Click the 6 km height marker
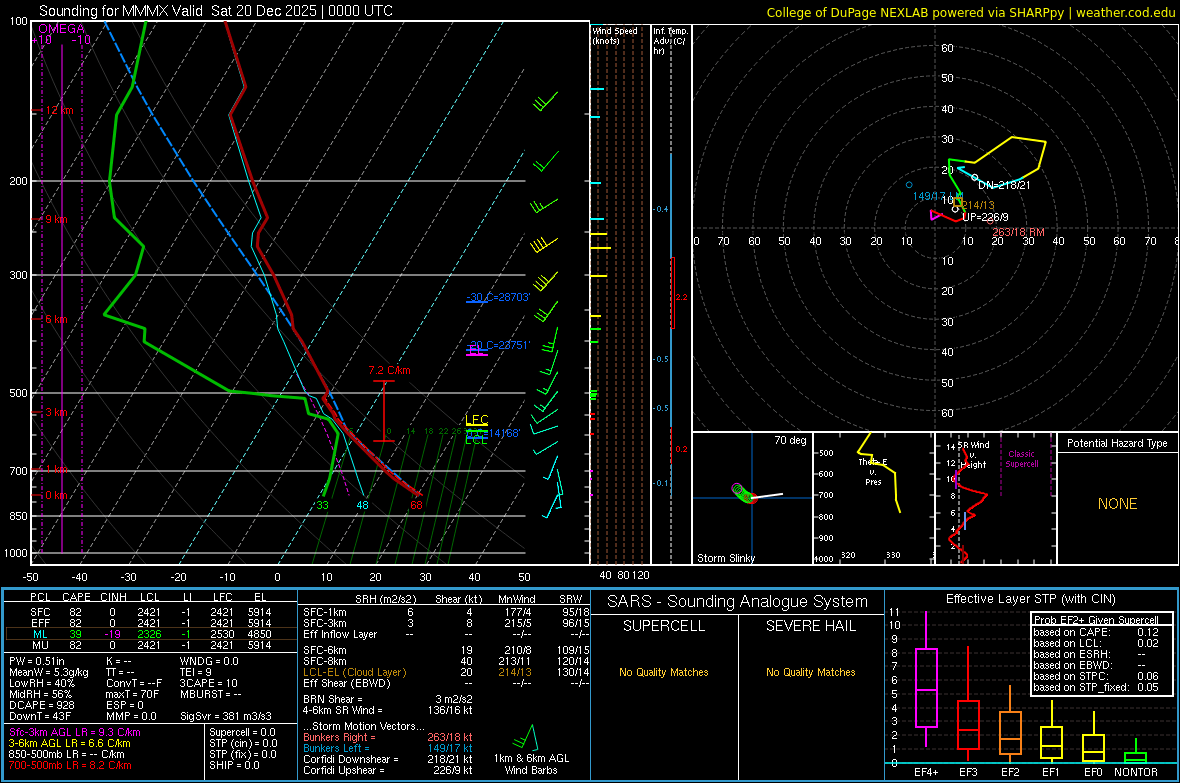This screenshot has width=1180, height=783. pos(56,319)
